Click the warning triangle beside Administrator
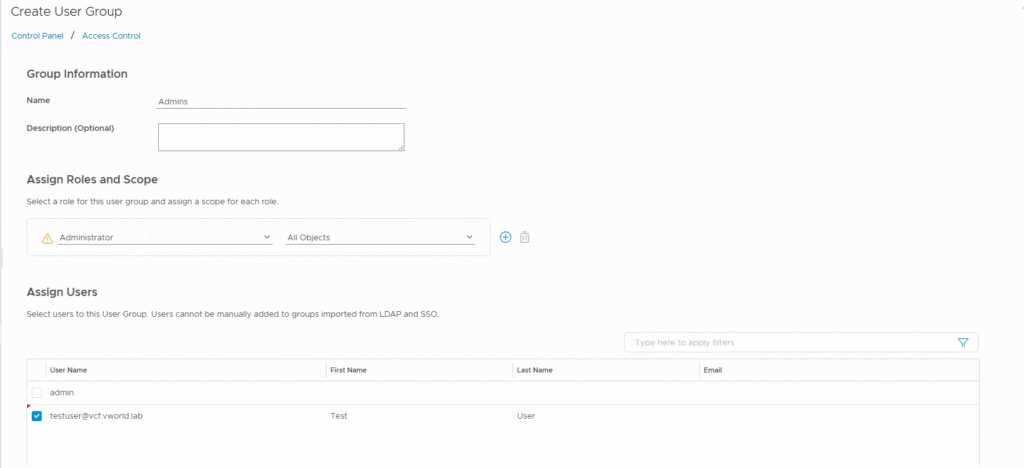Viewport: 1024px width, 468px height. click(46, 238)
